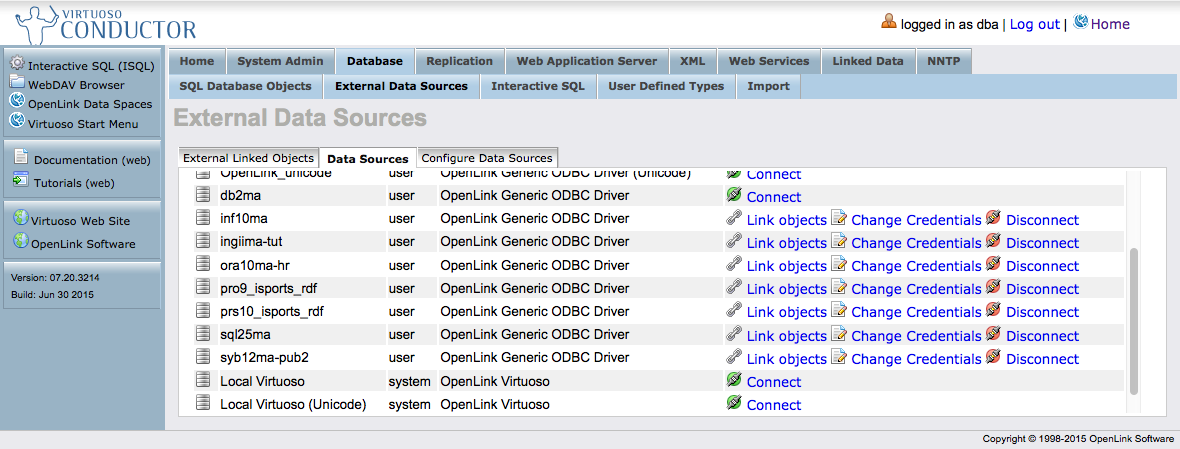This screenshot has width=1180, height=449.
Task: Switch to the Linked Data tab
Action: click(867, 61)
